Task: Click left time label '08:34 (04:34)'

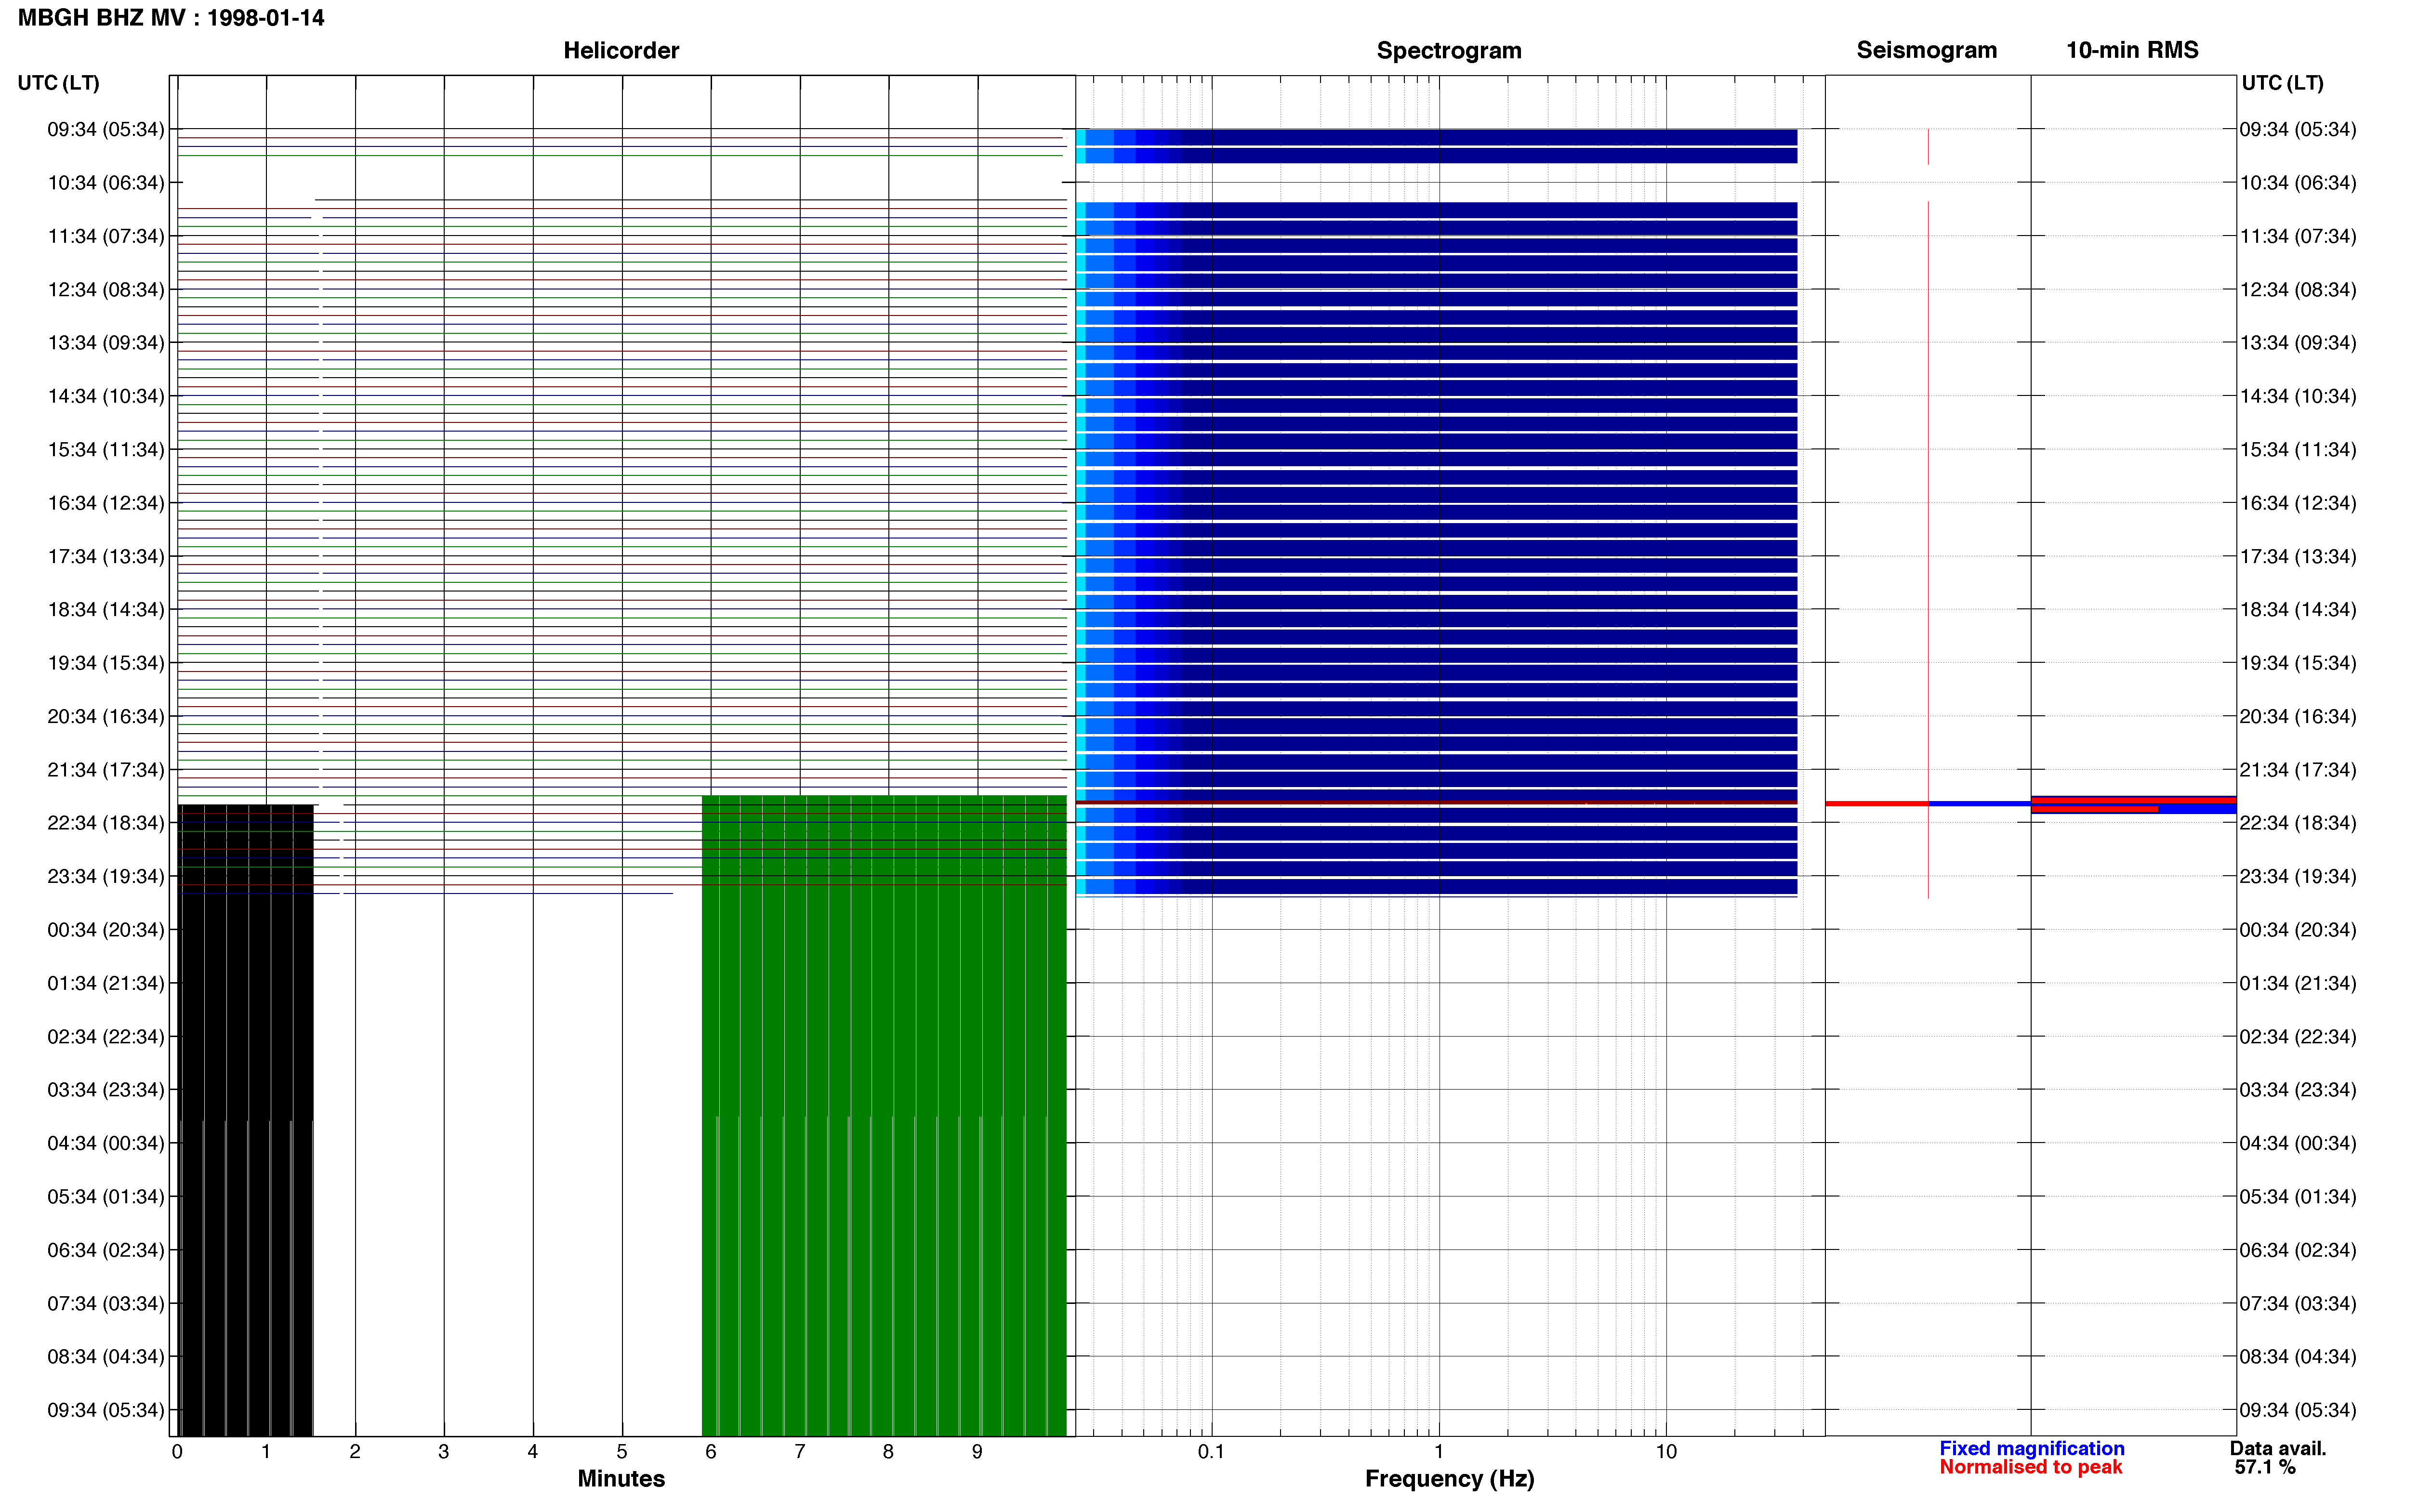Action: (x=106, y=1357)
